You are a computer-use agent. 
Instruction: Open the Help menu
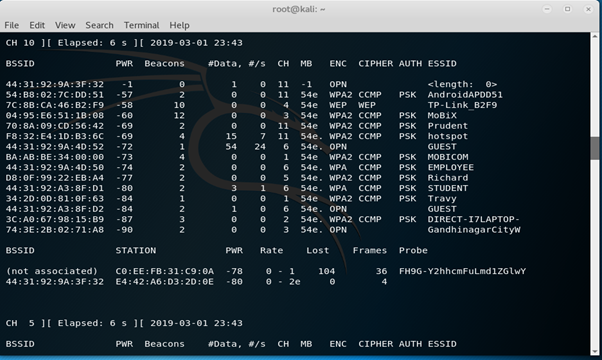(x=179, y=25)
